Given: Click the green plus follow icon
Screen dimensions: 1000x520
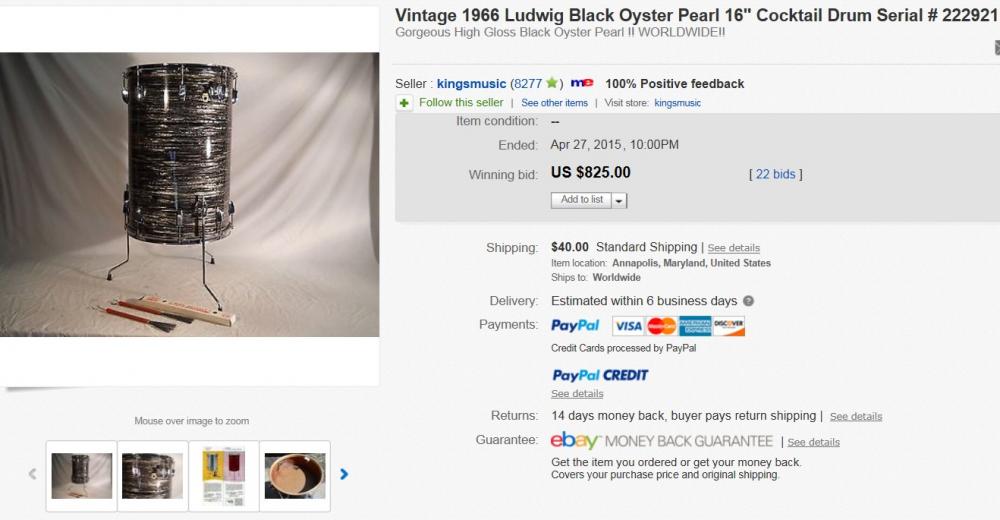Looking at the screenshot, I should pos(404,103).
